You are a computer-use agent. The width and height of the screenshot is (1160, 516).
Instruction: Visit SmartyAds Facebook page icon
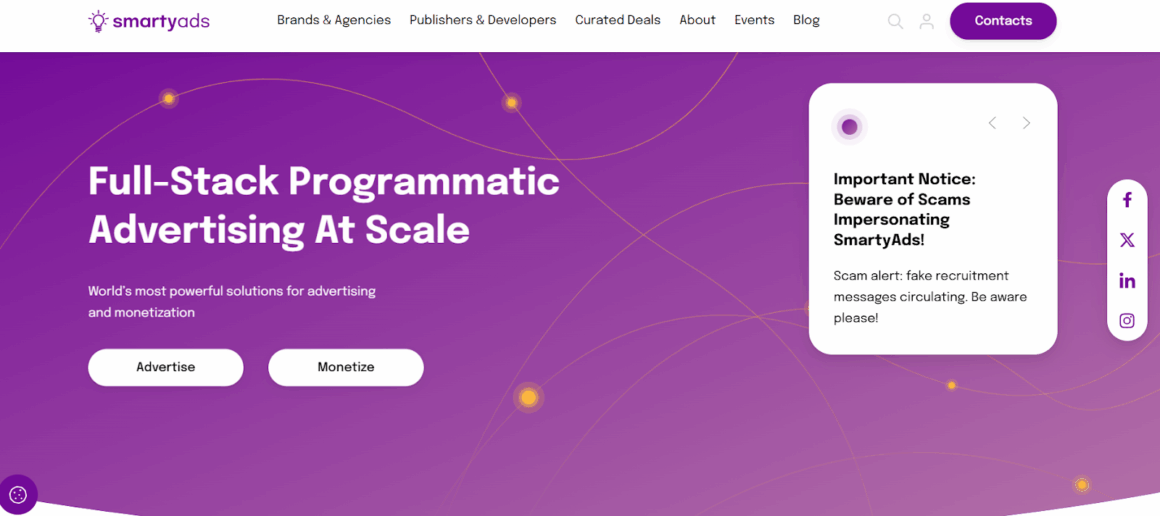point(1127,200)
